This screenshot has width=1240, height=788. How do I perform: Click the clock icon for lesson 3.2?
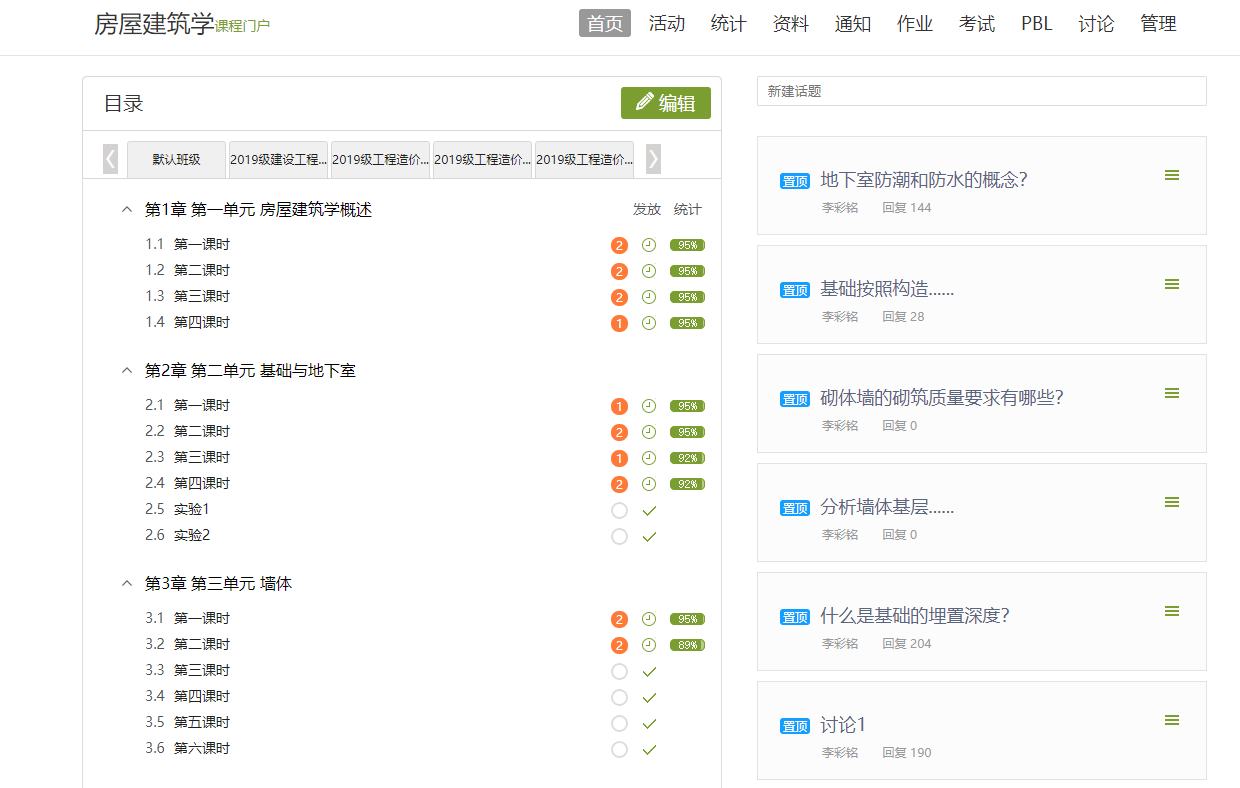pos(649,645)
